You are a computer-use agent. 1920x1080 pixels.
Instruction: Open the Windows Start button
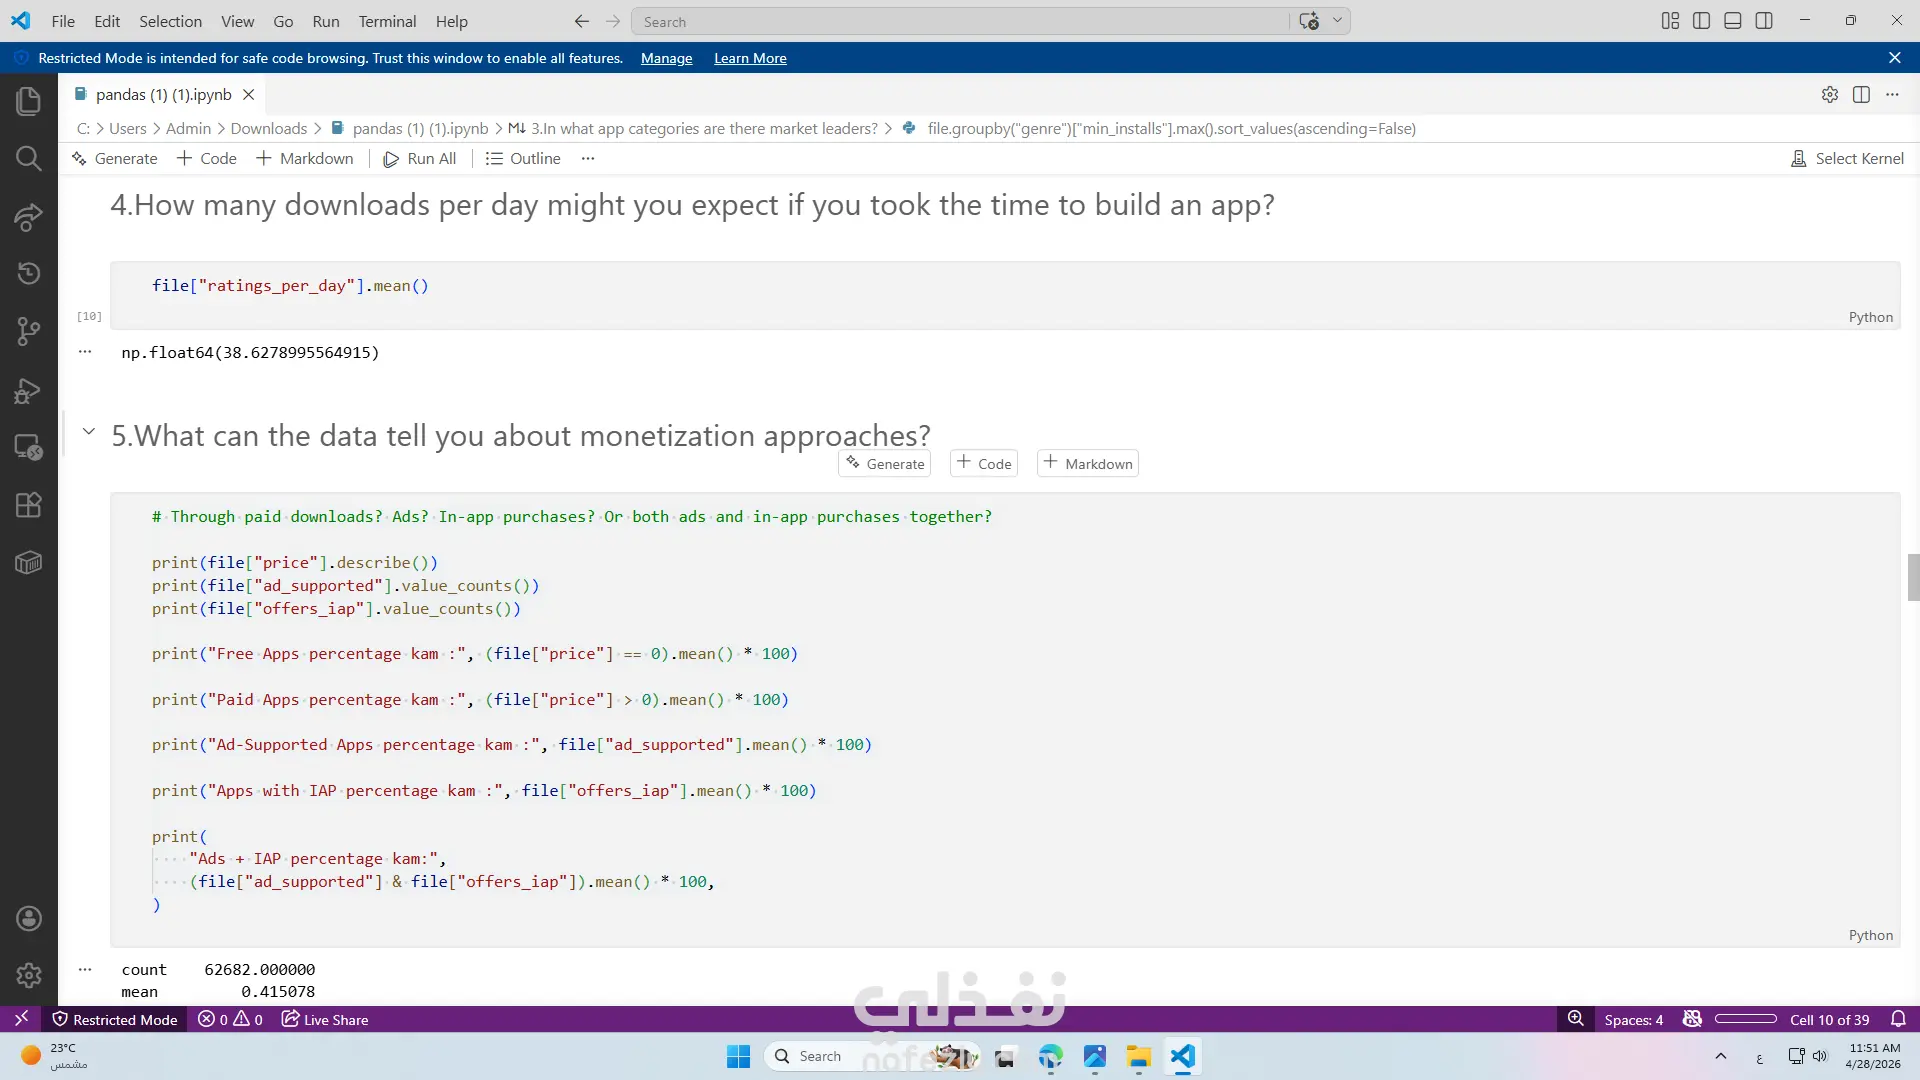pyautogui.click(x=738, y=1056)
